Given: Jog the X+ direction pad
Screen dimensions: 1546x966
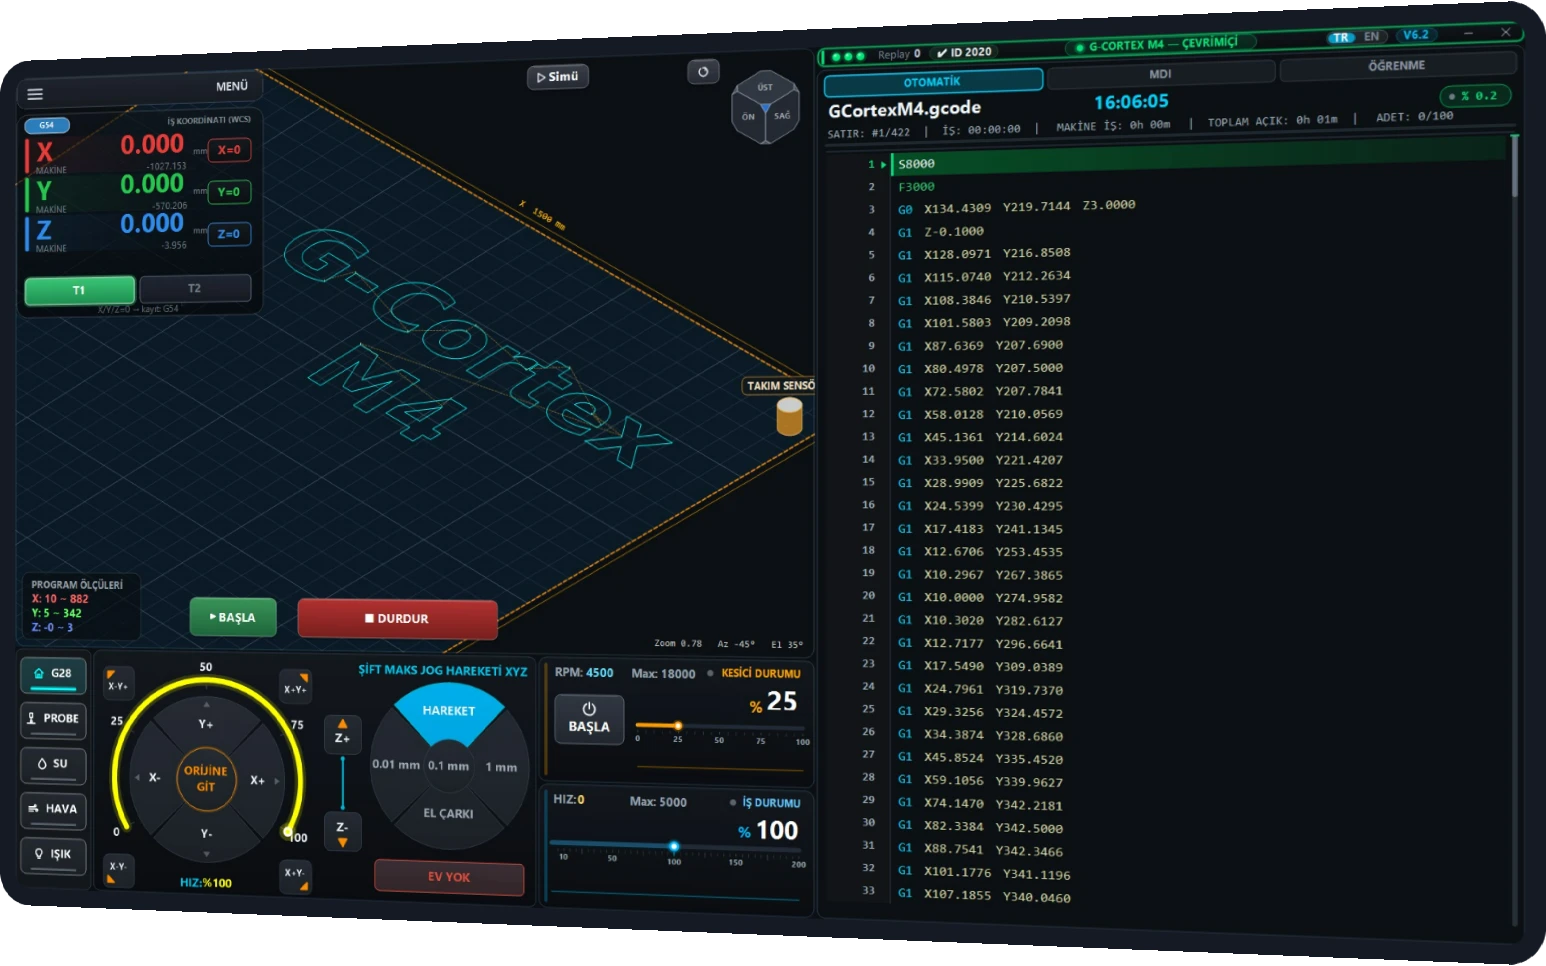Looking at the screenshot, I should (259, 779).
